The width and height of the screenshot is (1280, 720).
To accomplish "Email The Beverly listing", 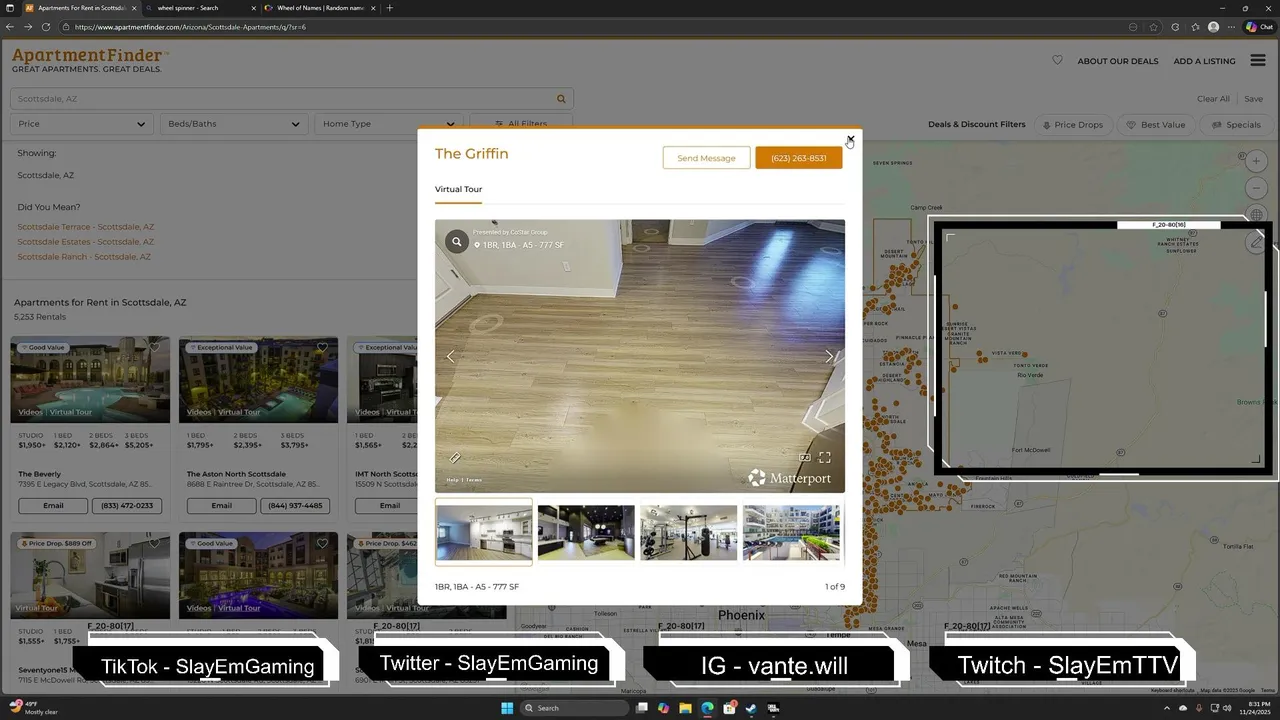I will pos(53,506).
